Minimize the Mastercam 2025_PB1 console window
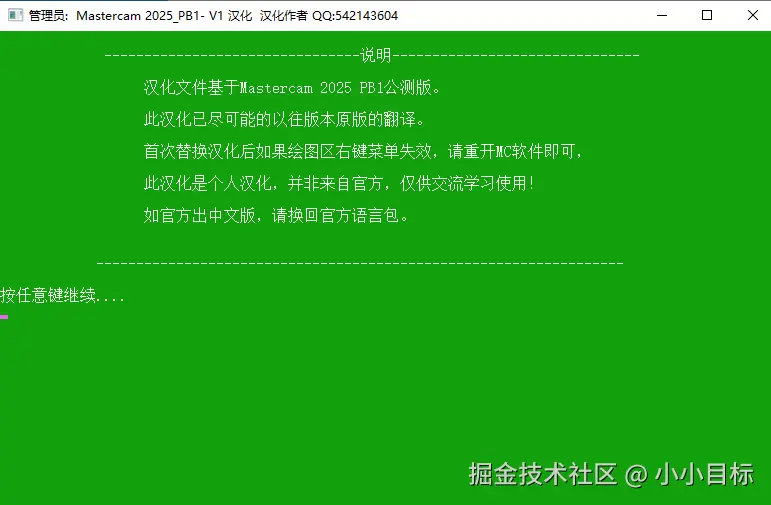771x505 pixels. point(662,15)
